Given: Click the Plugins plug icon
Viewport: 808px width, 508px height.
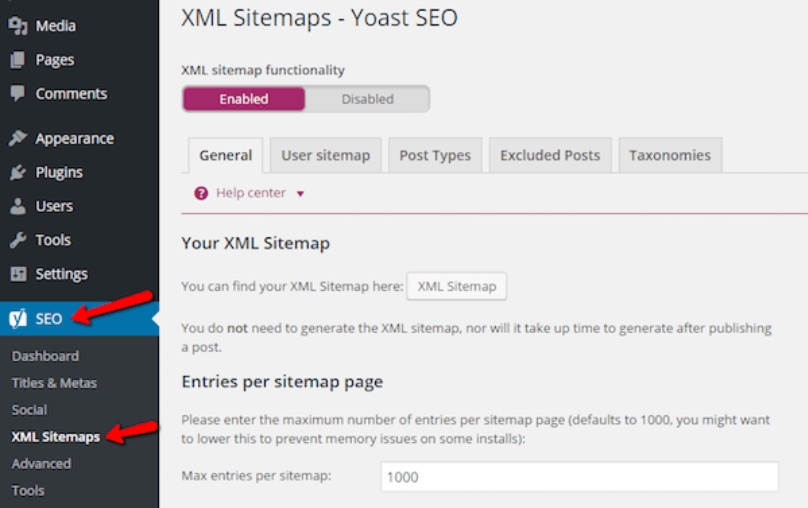Looking at the screenshot, I should (x=18, y=173).
